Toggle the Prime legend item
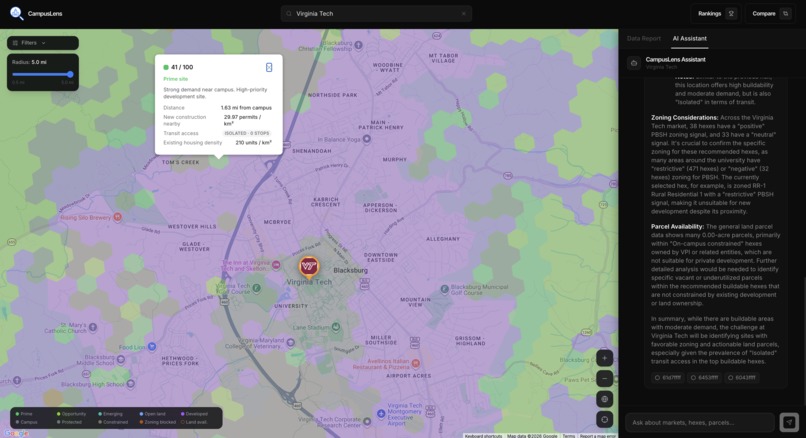Image resolution: width=806 pixels, height=438 pixels. pyautogui.click(x=24, y=414)
